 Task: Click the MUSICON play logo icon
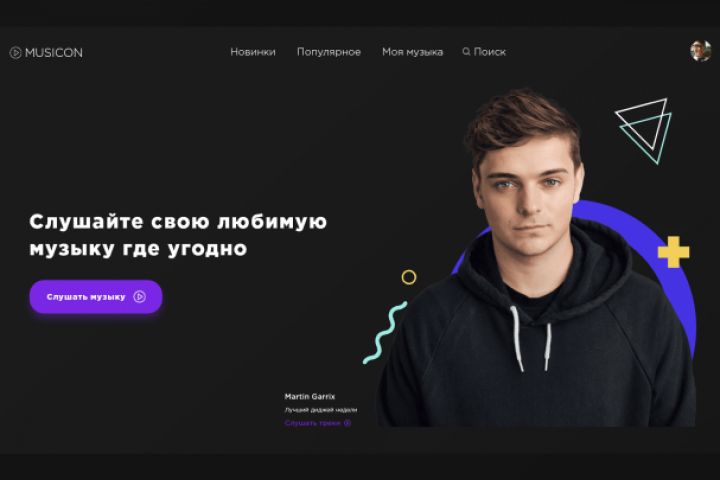pos(16,53)
